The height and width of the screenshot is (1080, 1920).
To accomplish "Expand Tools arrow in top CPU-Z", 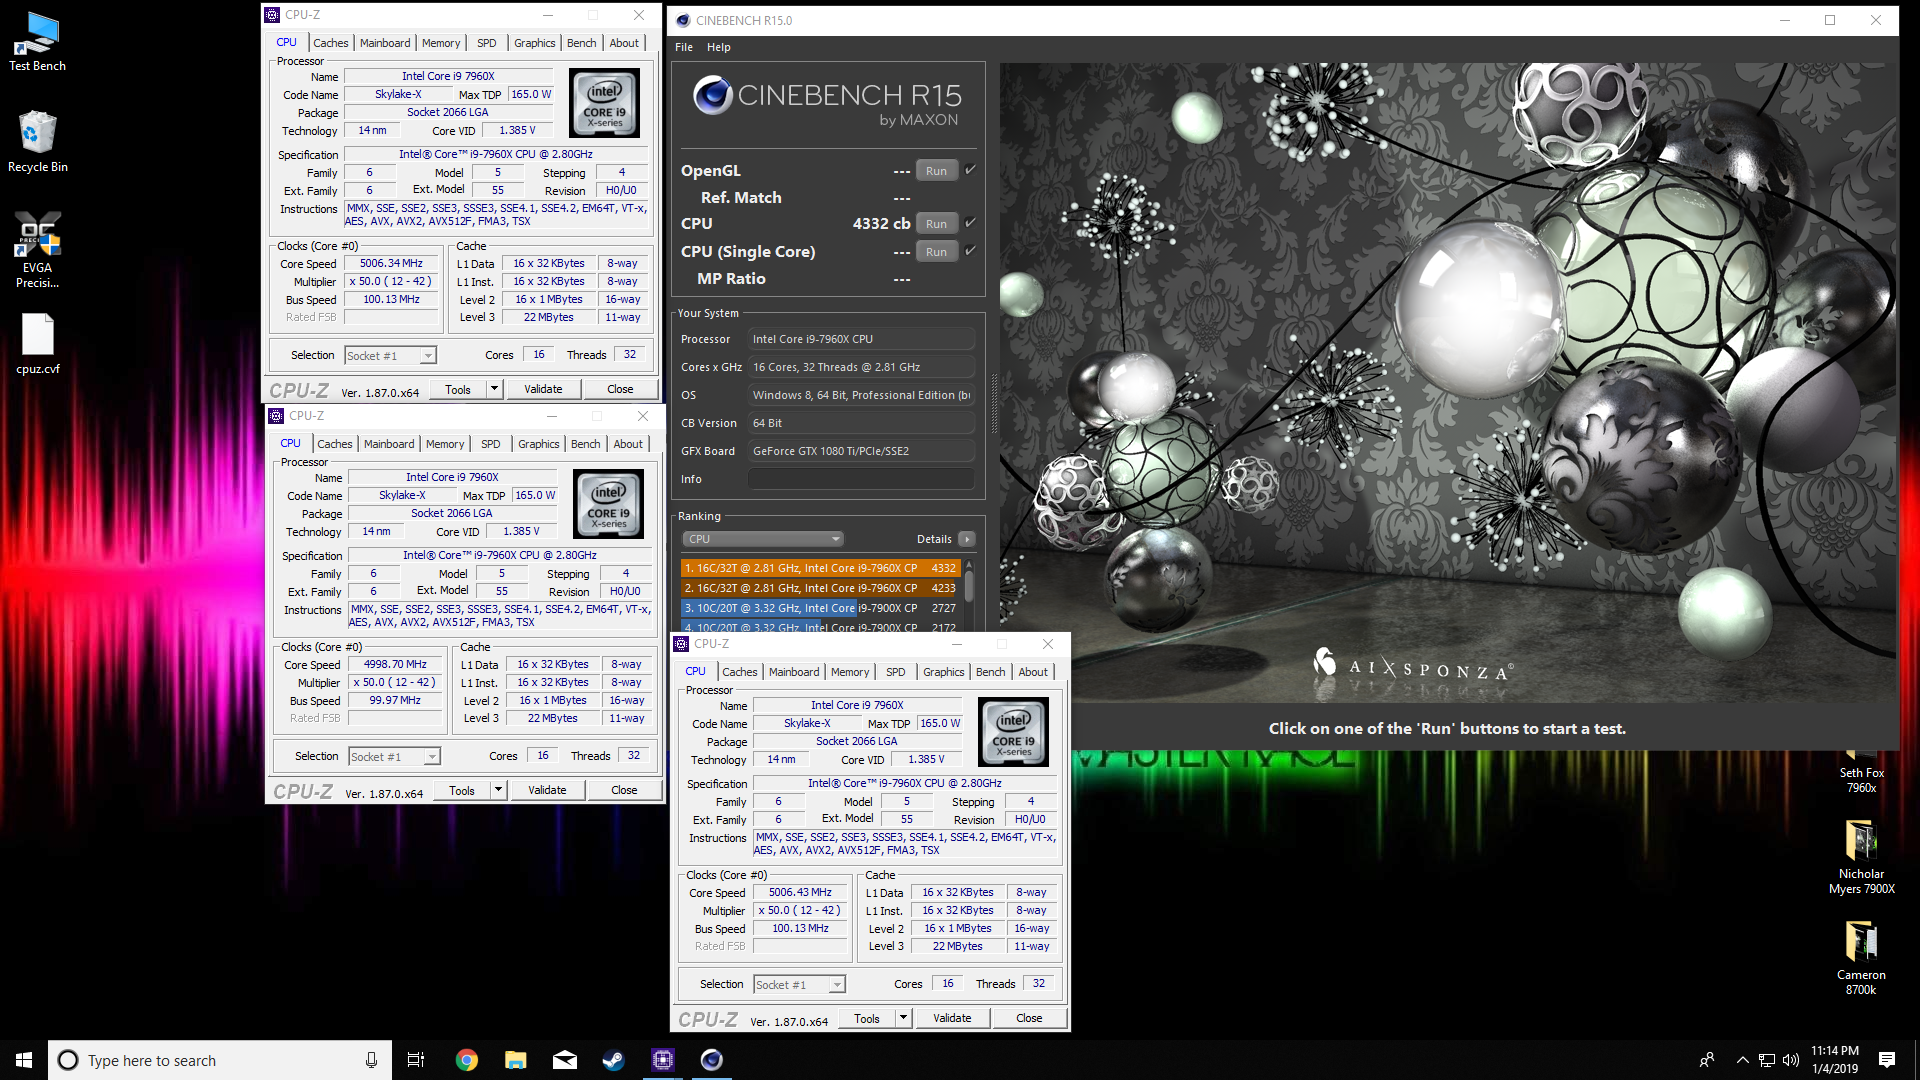I will tap(494, 389).
